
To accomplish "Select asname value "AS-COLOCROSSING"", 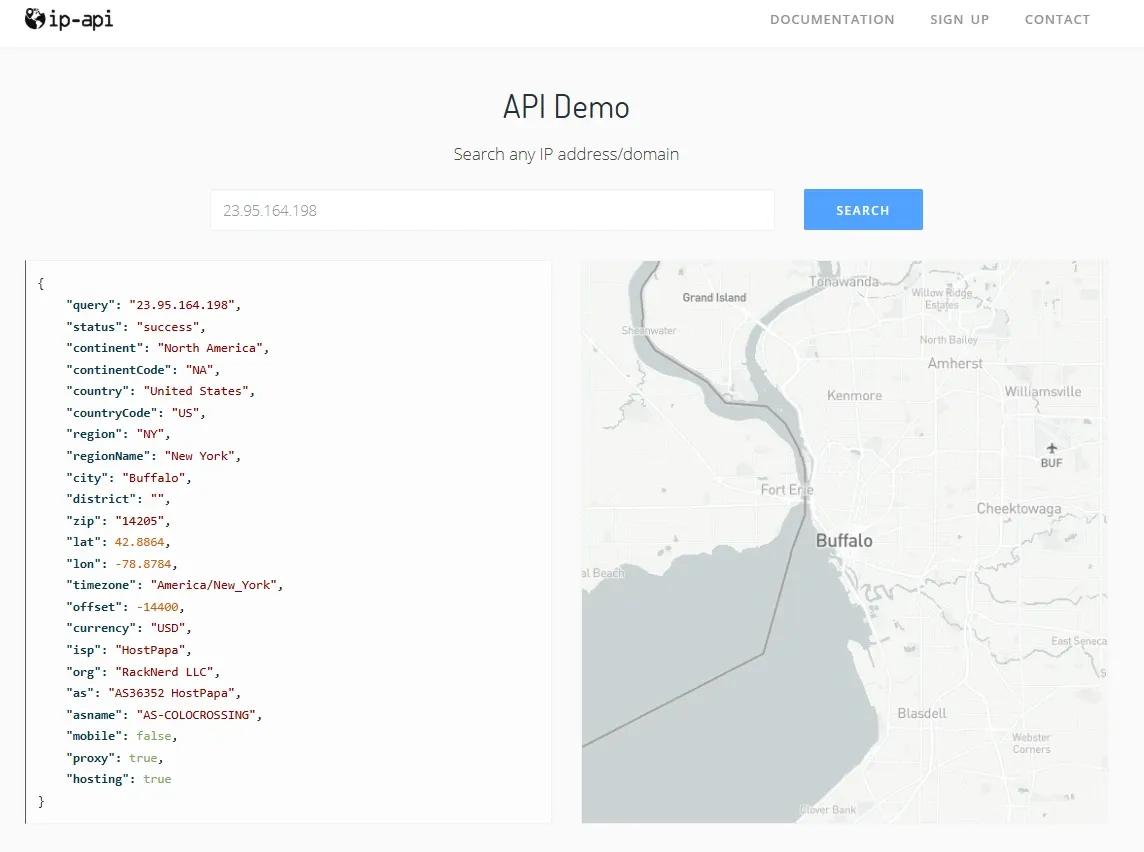I will pyautogui.click(x=196, y=715).
